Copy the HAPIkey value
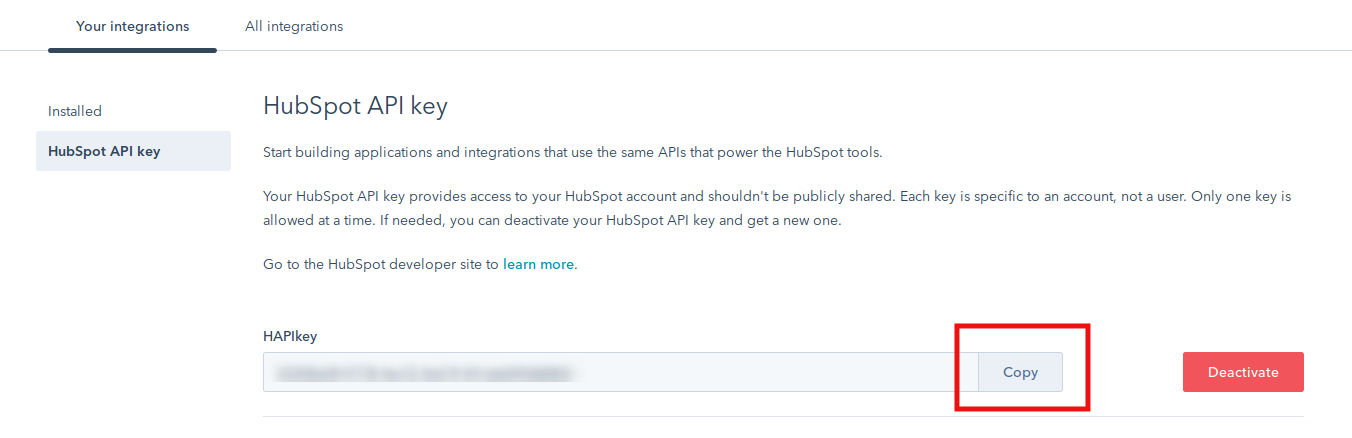The width and height of the screenshot is (1352, 438). click(x=1020, y=372)
